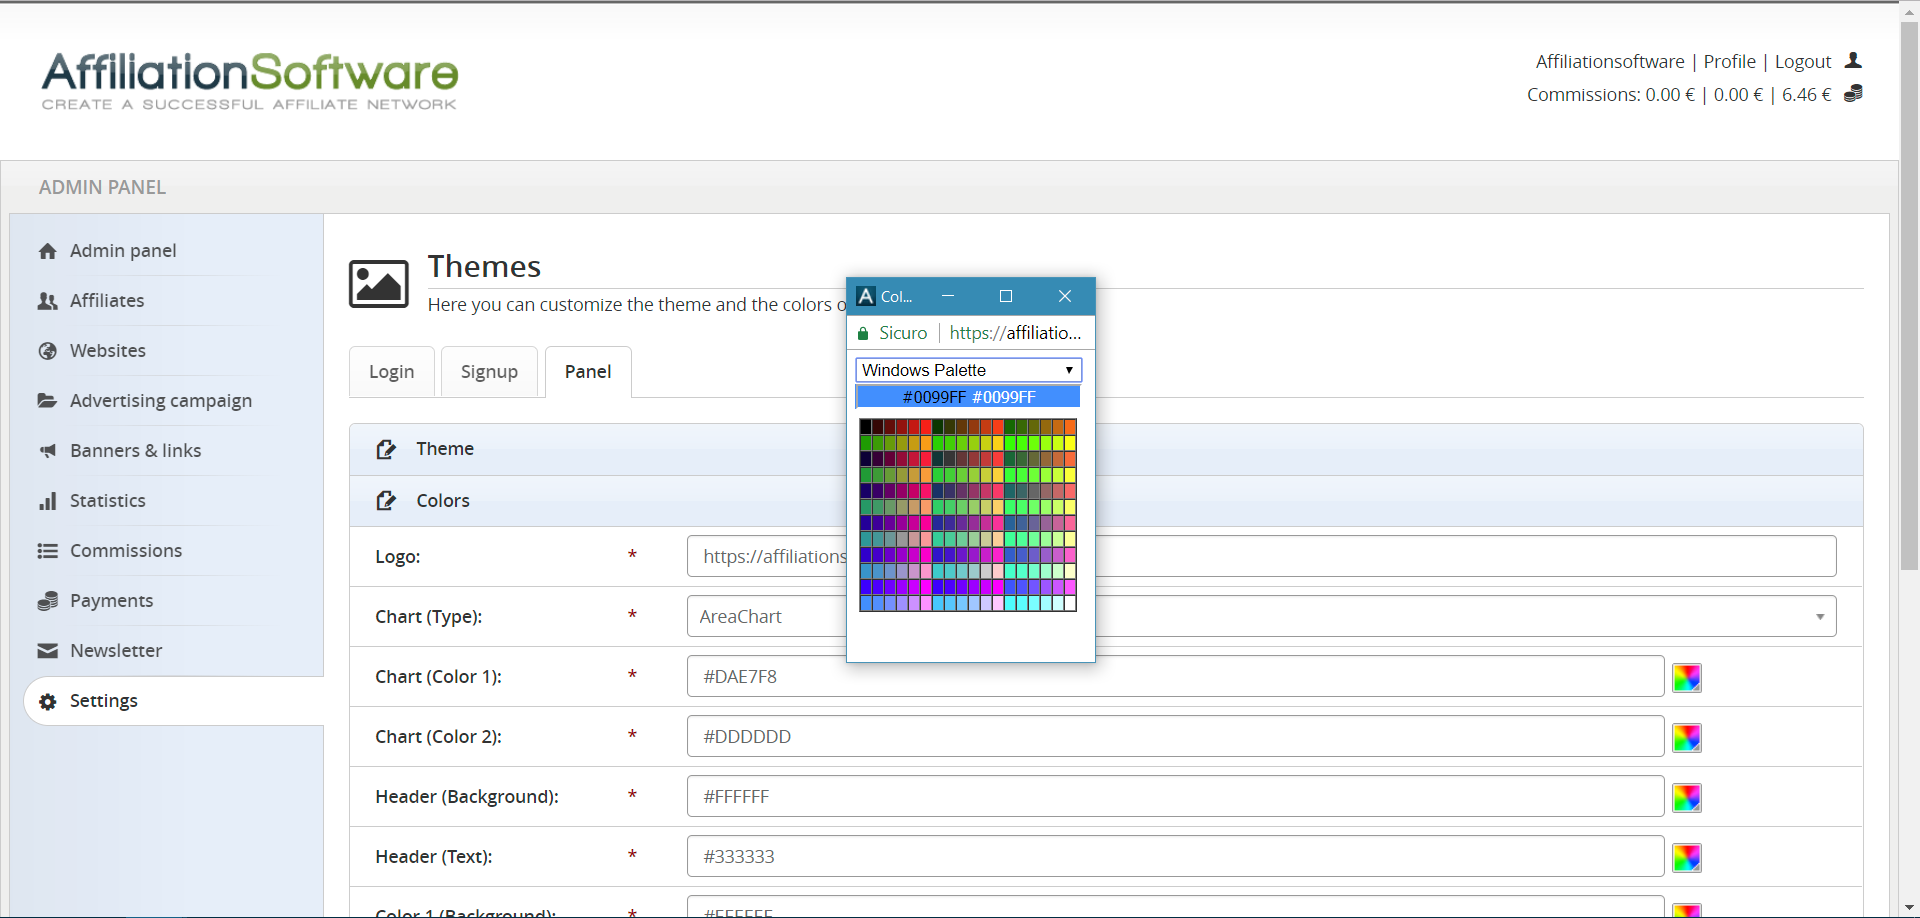
Task: Open Commissions in the sidebar
Action: point(126,551)
